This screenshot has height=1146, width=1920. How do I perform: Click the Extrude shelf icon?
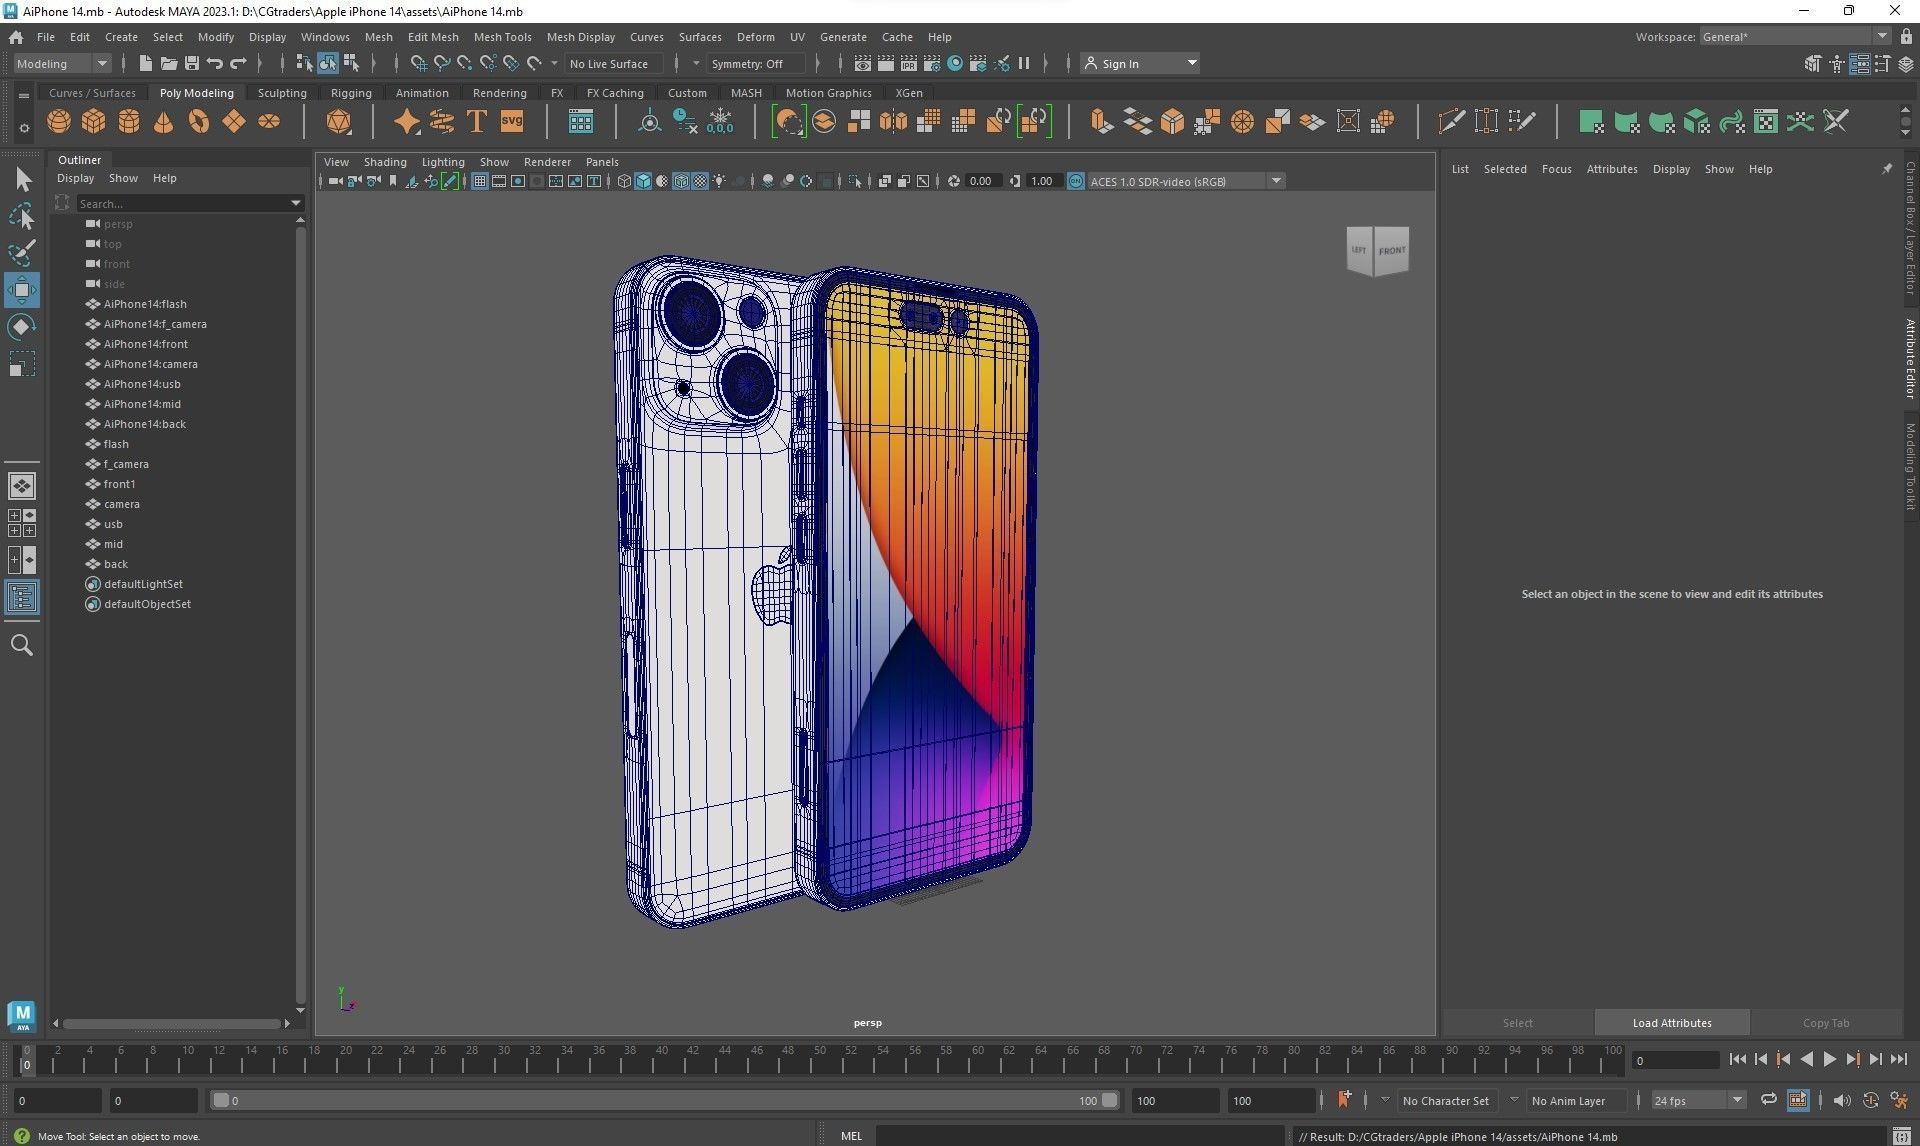tap(1102, 122)
